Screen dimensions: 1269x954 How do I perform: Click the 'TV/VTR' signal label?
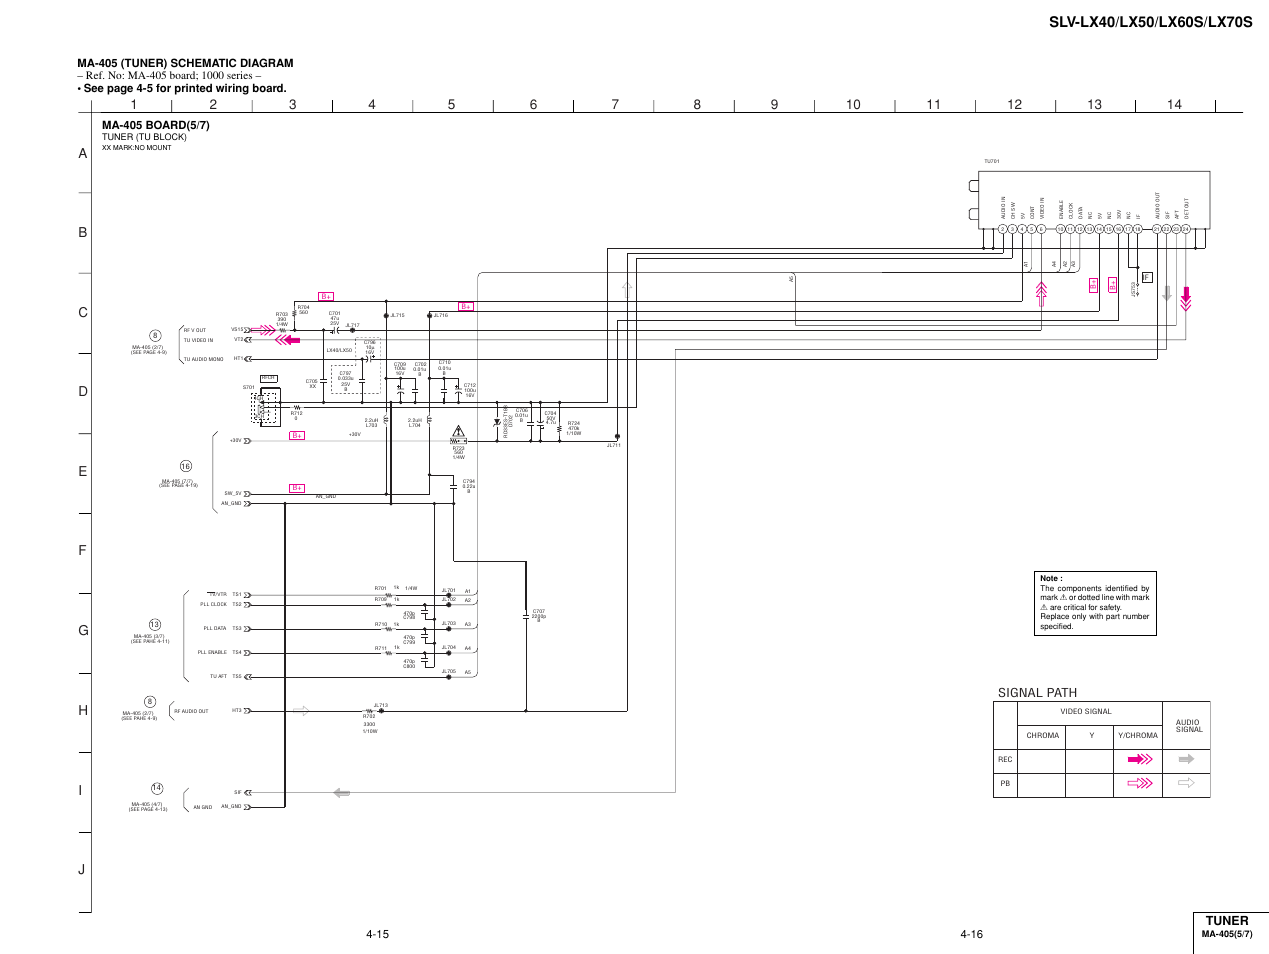(218, 594)
